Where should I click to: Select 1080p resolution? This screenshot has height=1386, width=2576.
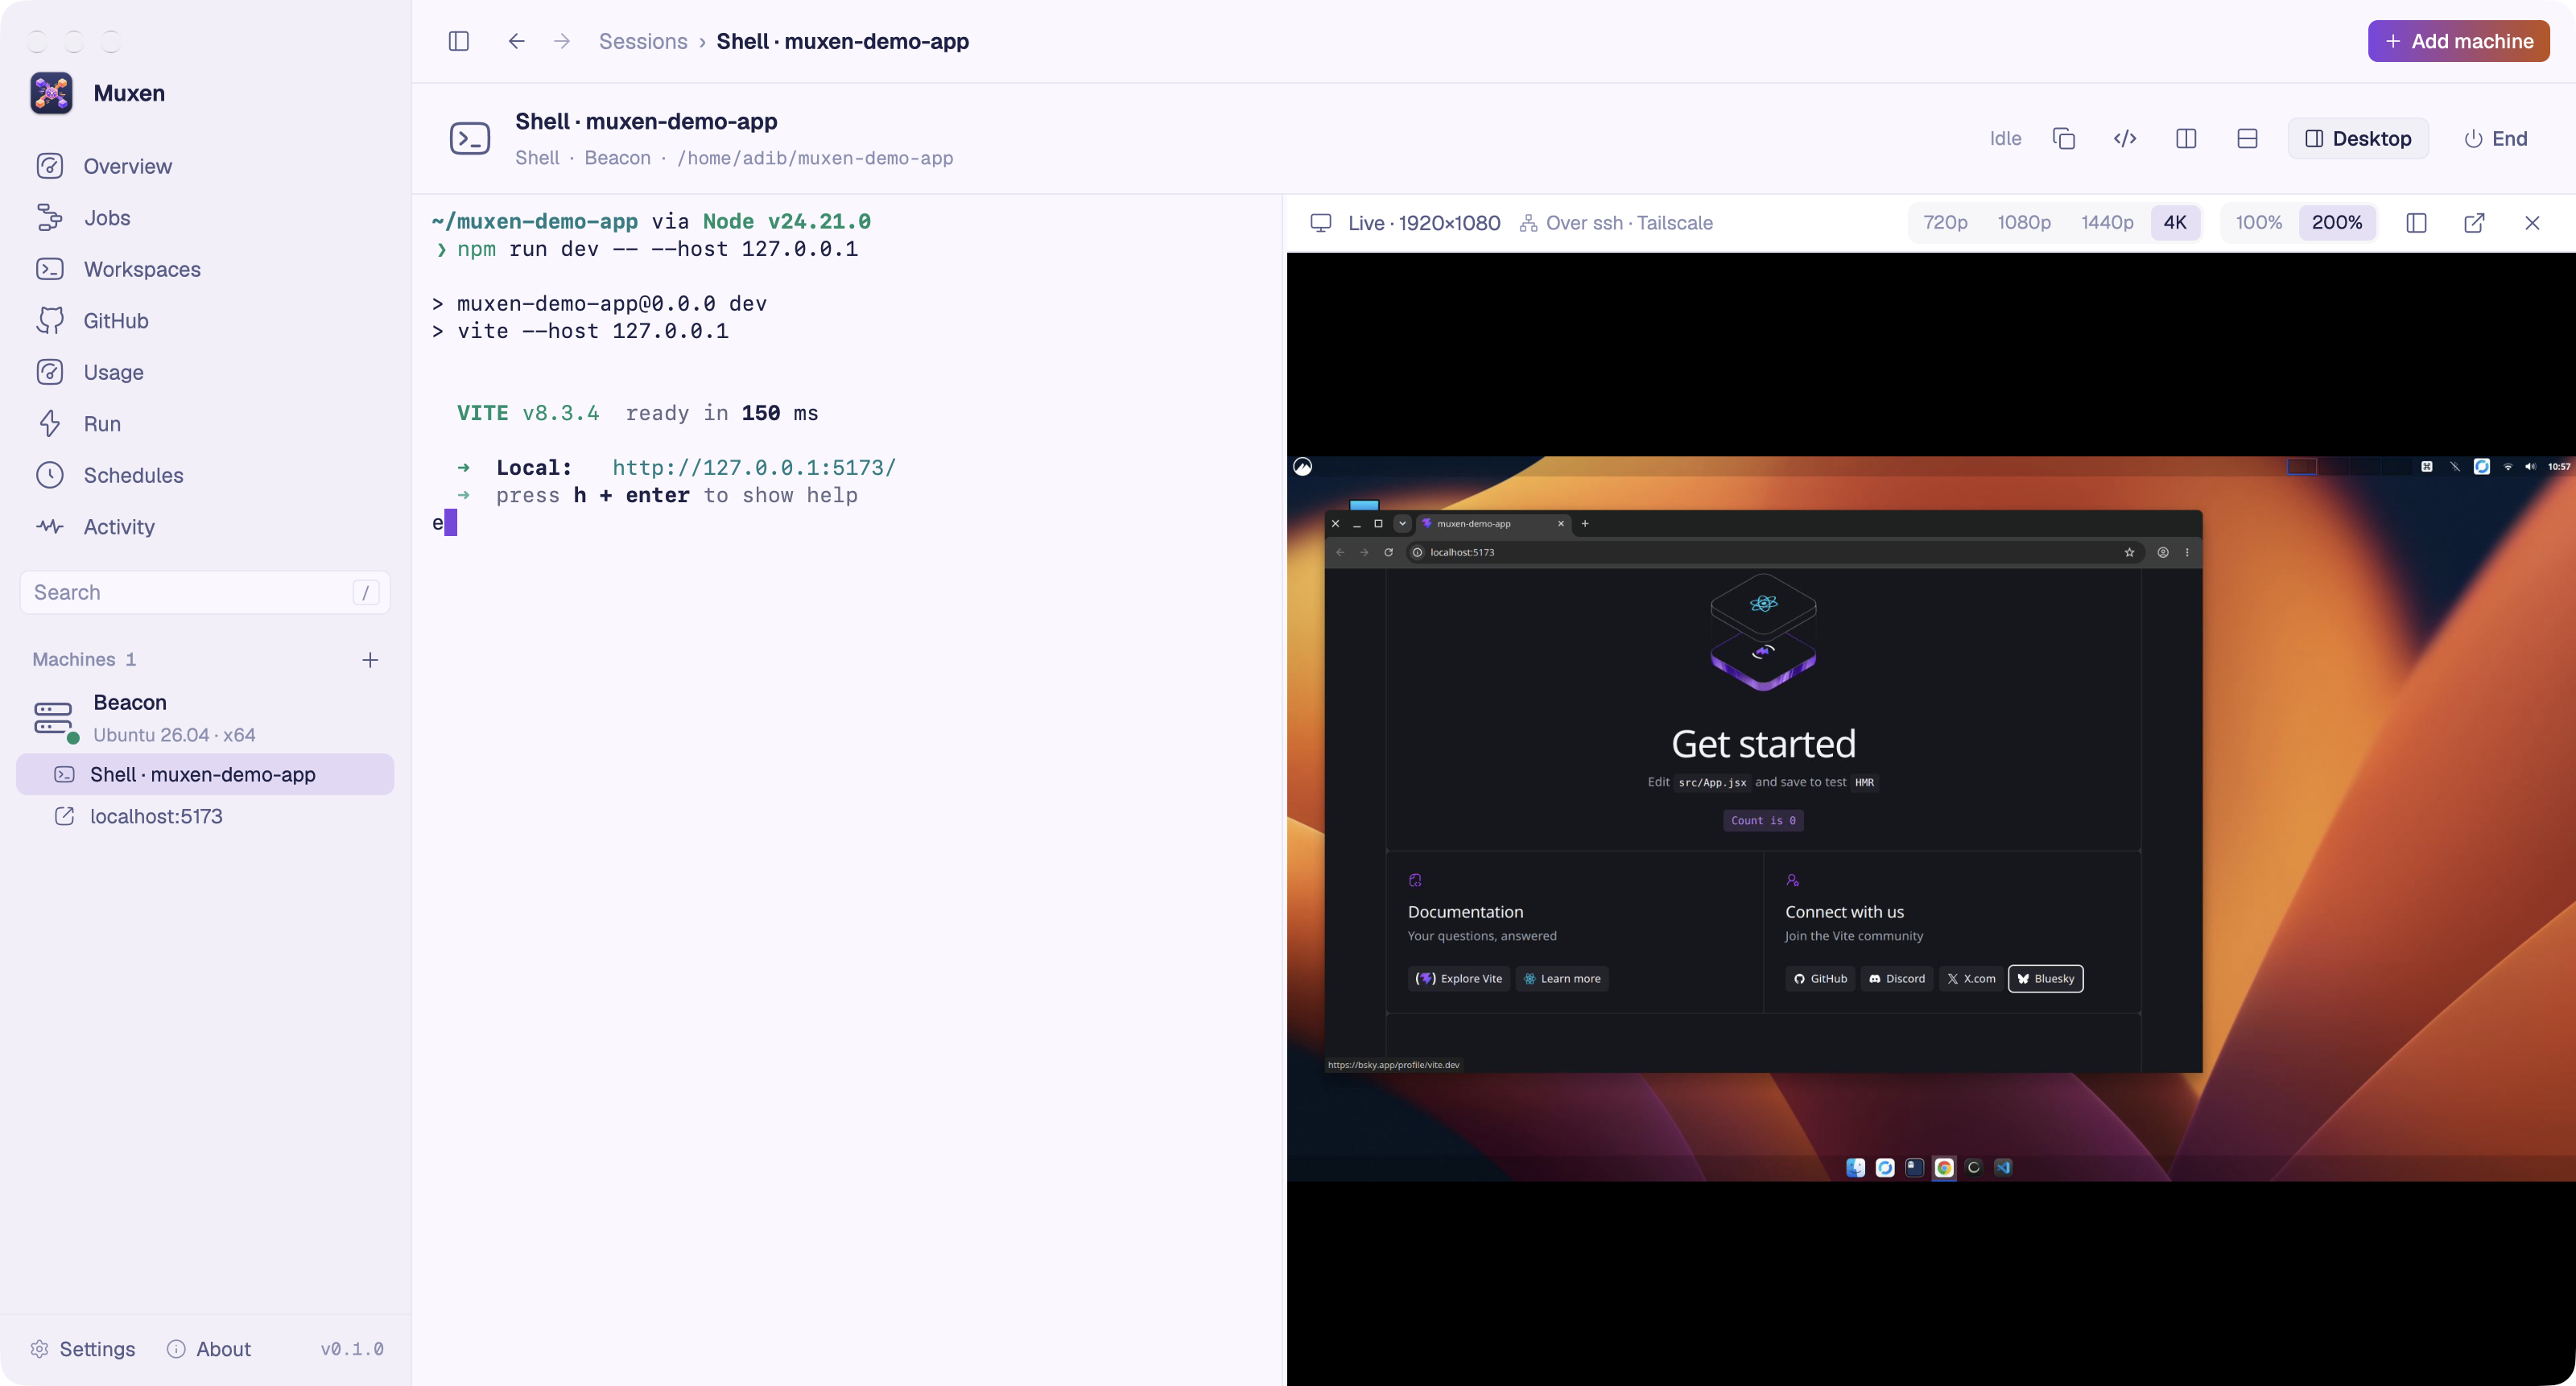coord(2024,223)
